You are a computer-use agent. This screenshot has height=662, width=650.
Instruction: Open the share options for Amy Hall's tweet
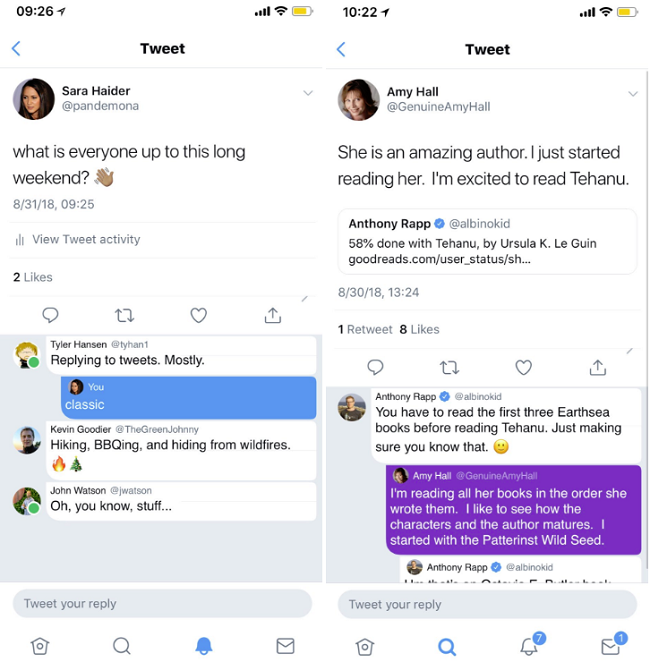click(x=597, y=367)
